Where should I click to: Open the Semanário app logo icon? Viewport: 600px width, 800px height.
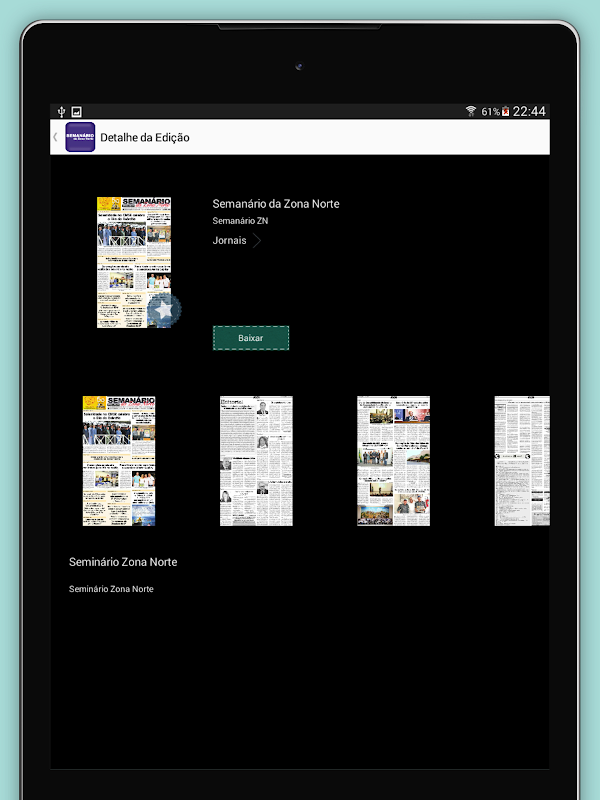(x=80, y=137)
